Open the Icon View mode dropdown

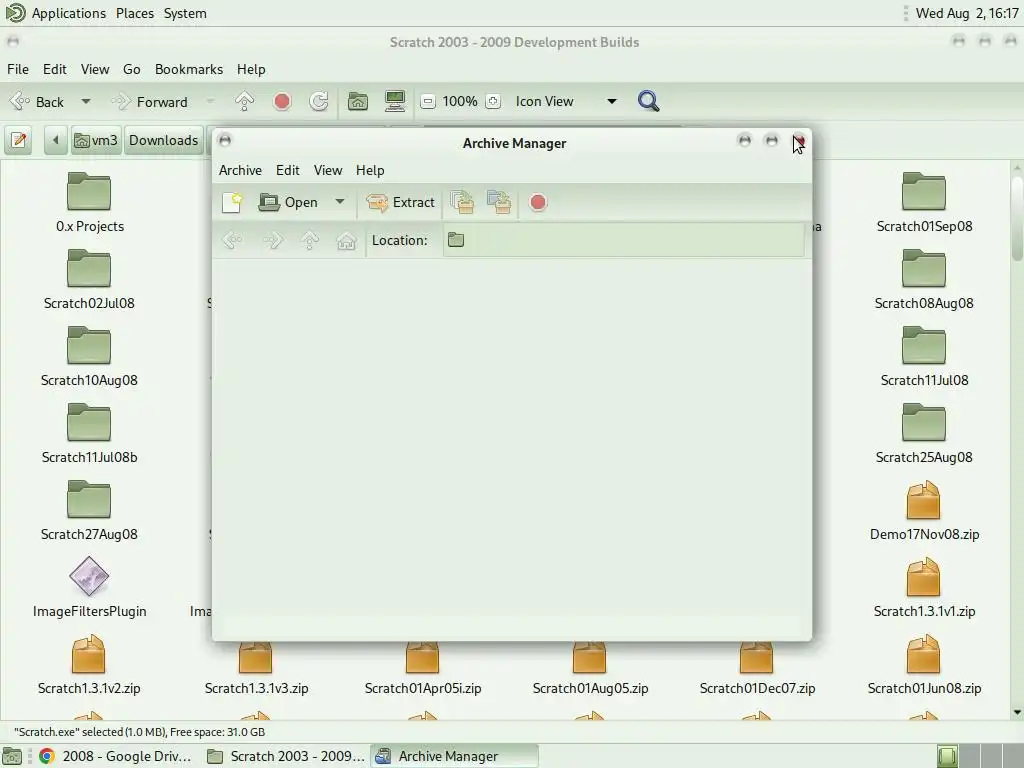pyautogui.click(x=566, y=101)
